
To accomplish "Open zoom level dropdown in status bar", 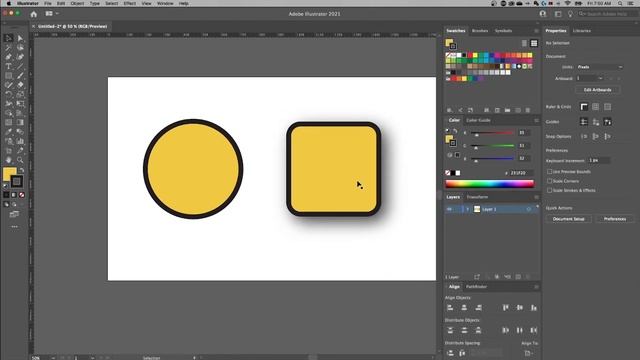I will [x=53, y=358].
